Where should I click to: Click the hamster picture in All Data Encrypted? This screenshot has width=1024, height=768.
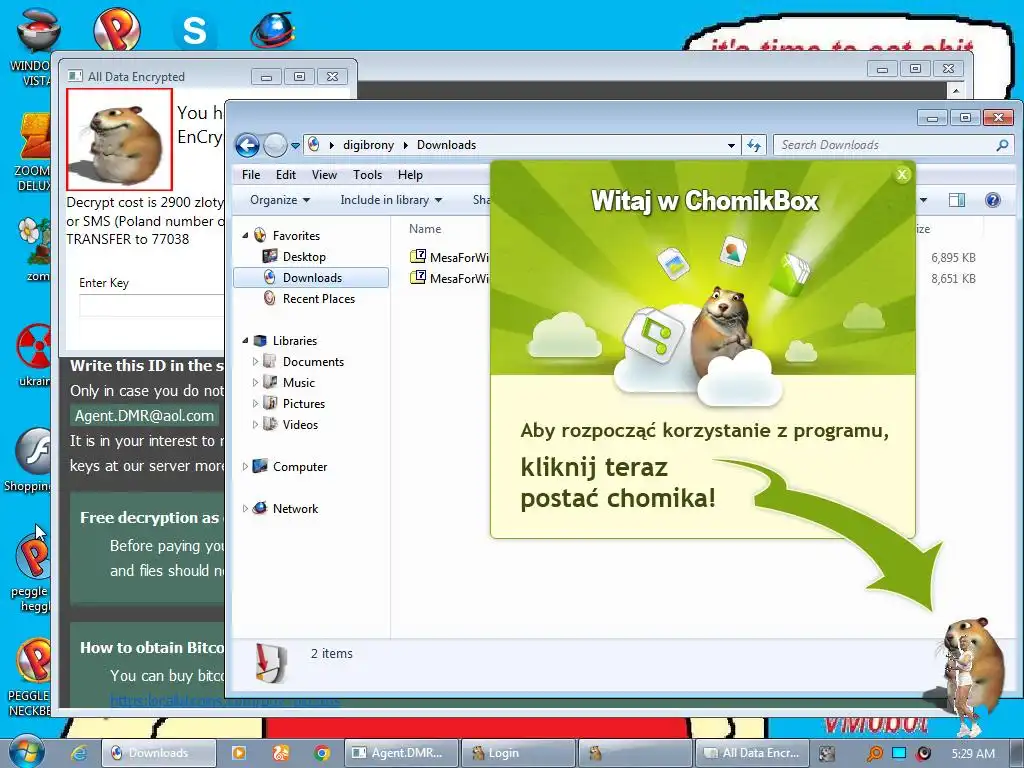(120, 140)
